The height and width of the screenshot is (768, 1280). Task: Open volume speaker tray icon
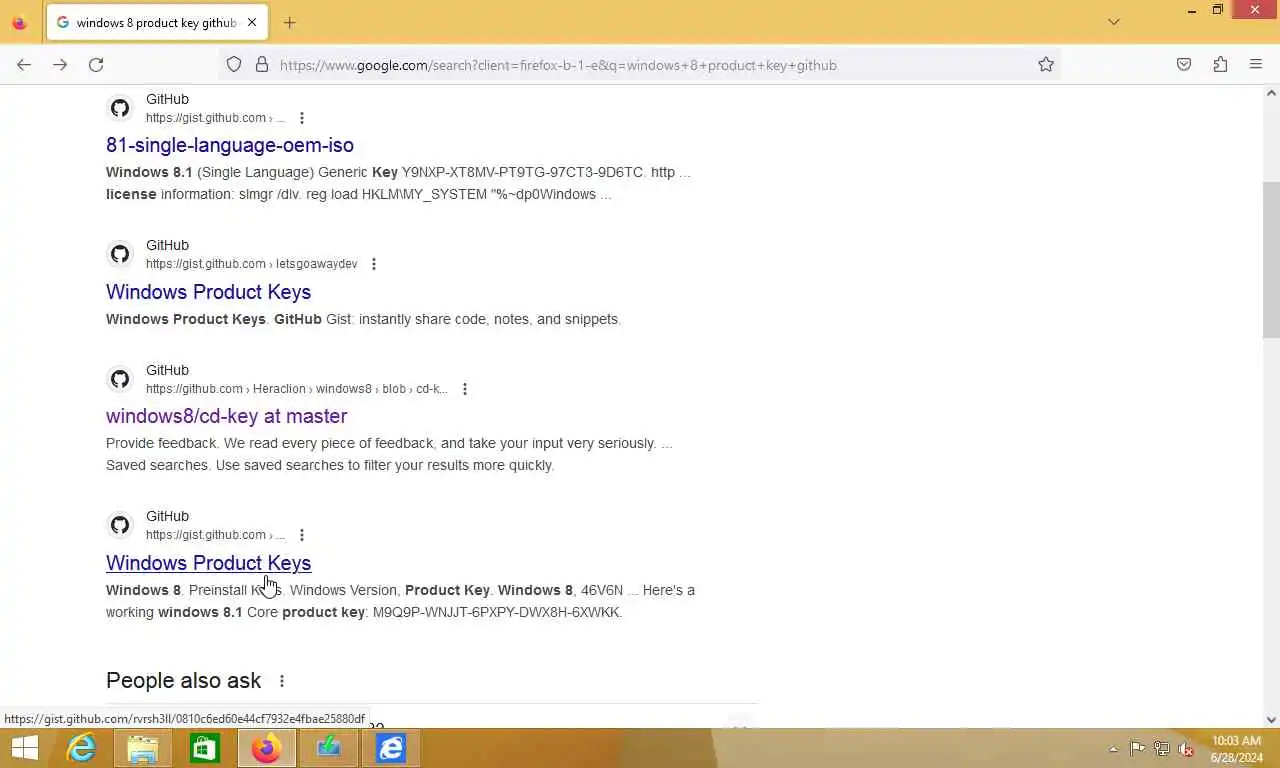[x=1186, y=749]
